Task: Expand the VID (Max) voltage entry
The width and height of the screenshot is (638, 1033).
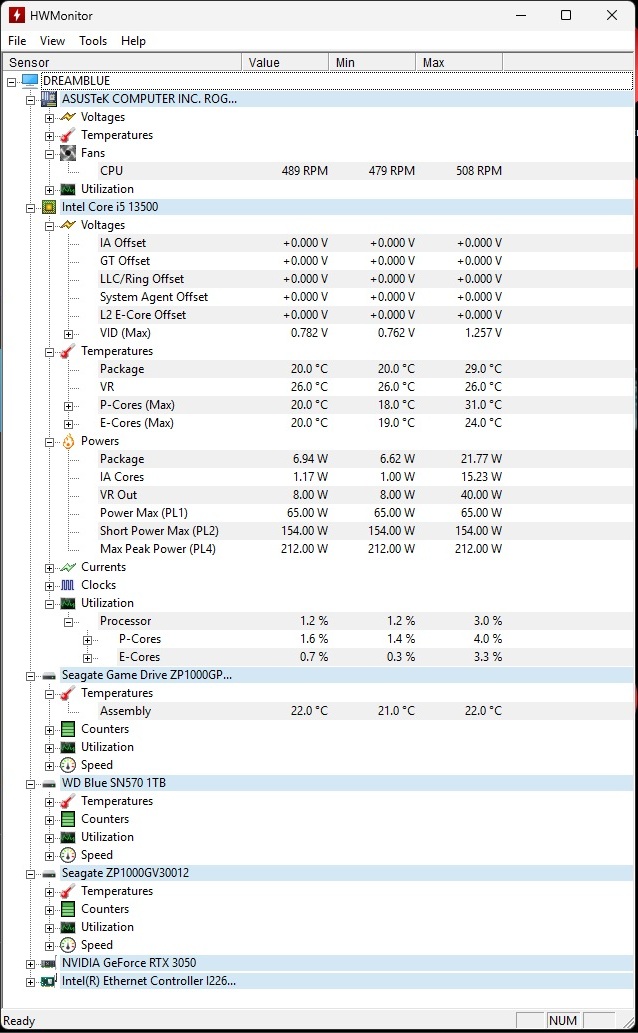Action: coord(69,334)
